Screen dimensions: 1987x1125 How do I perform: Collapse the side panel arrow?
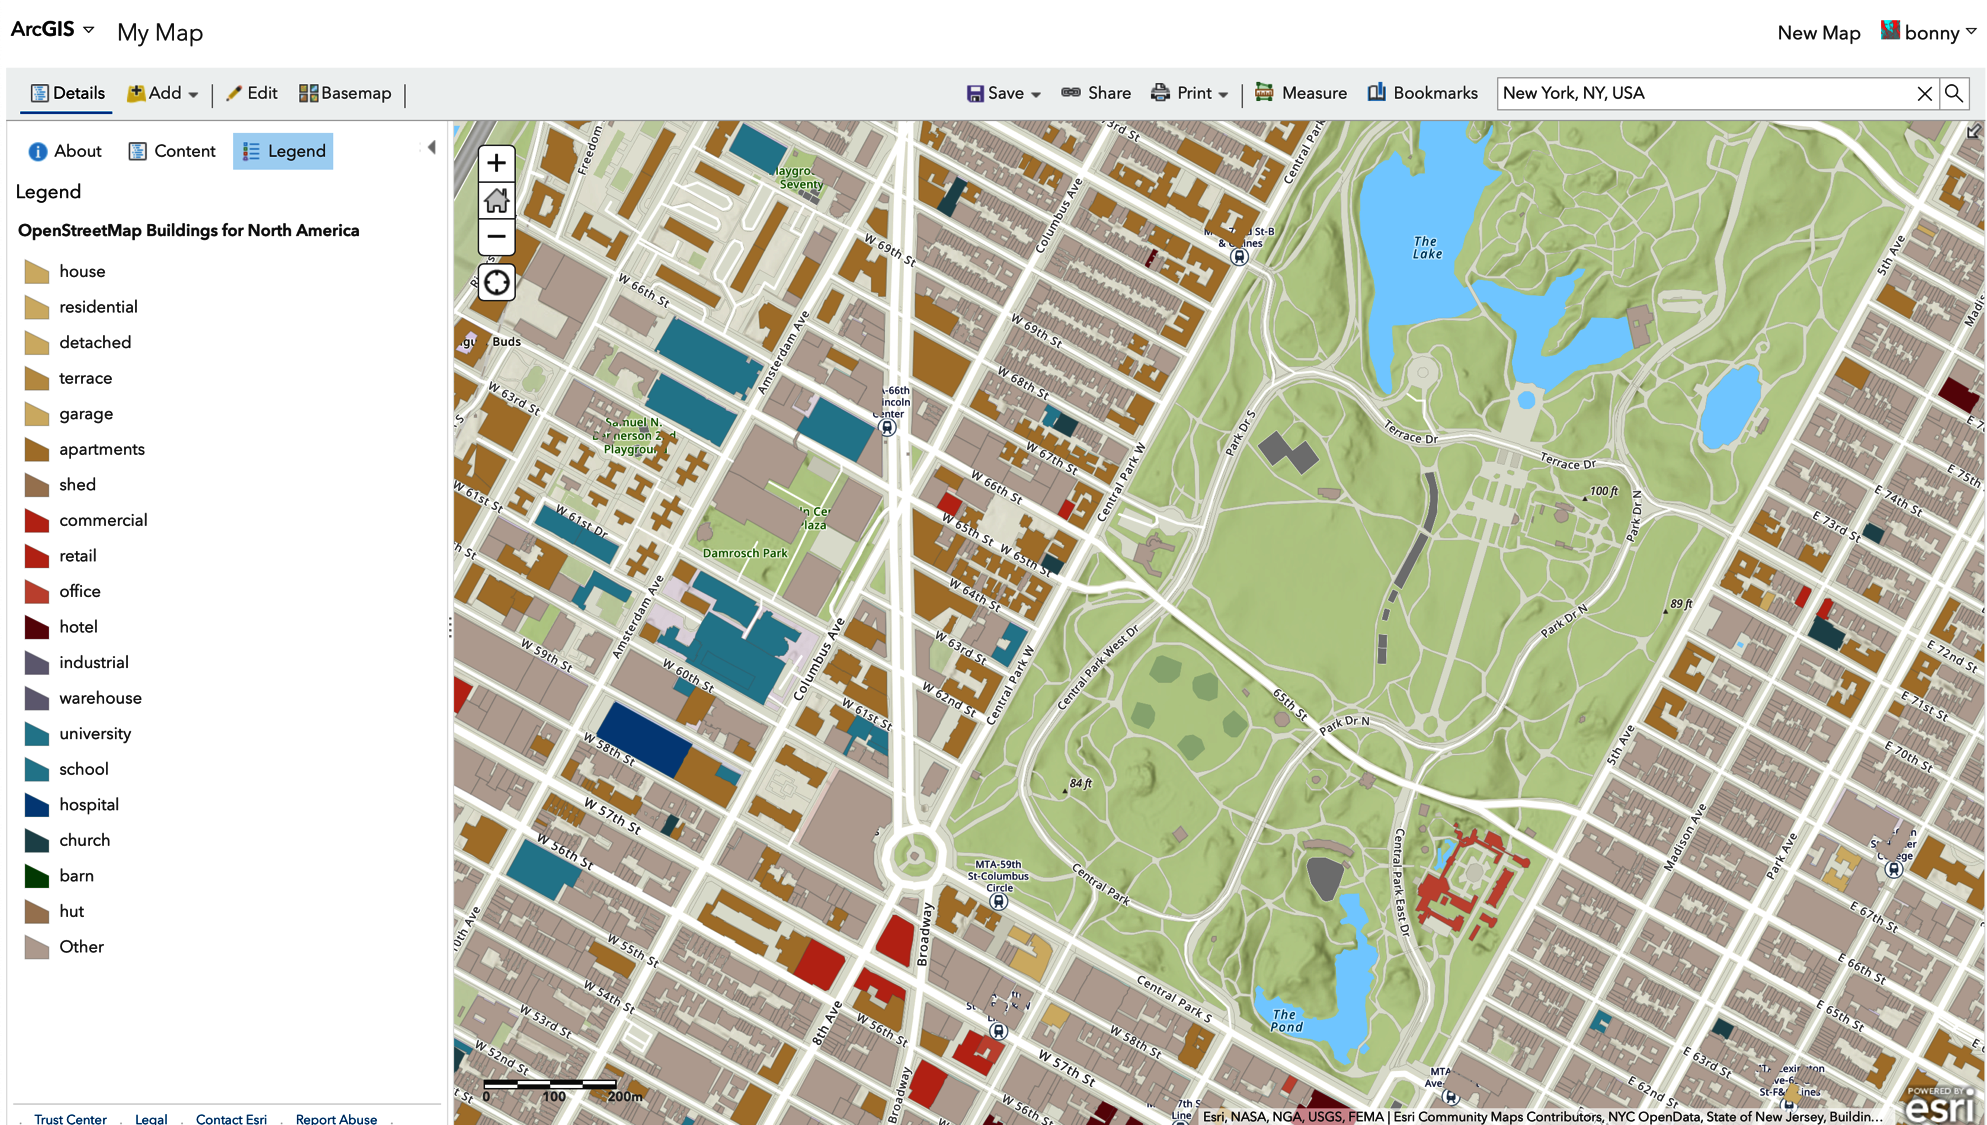(x=432, y=147)
